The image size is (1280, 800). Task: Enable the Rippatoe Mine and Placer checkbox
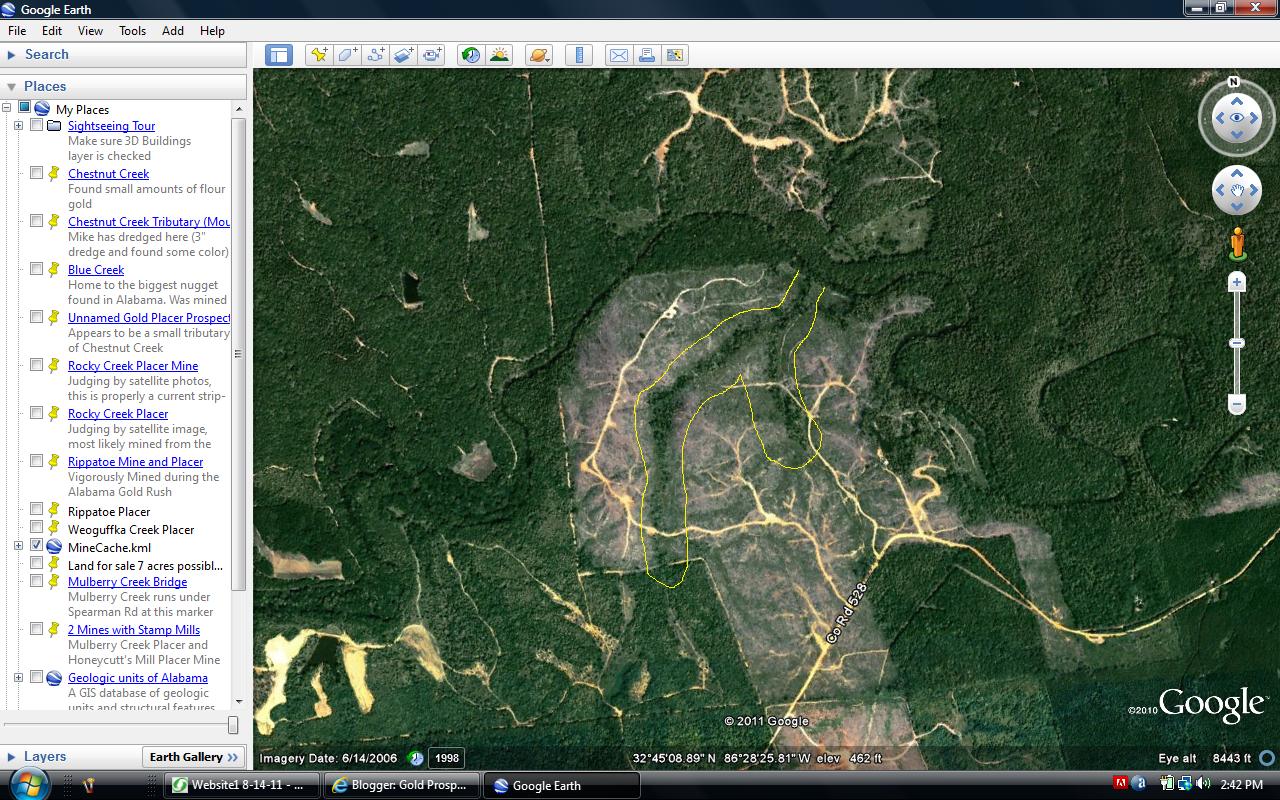[x=37, y=460]
